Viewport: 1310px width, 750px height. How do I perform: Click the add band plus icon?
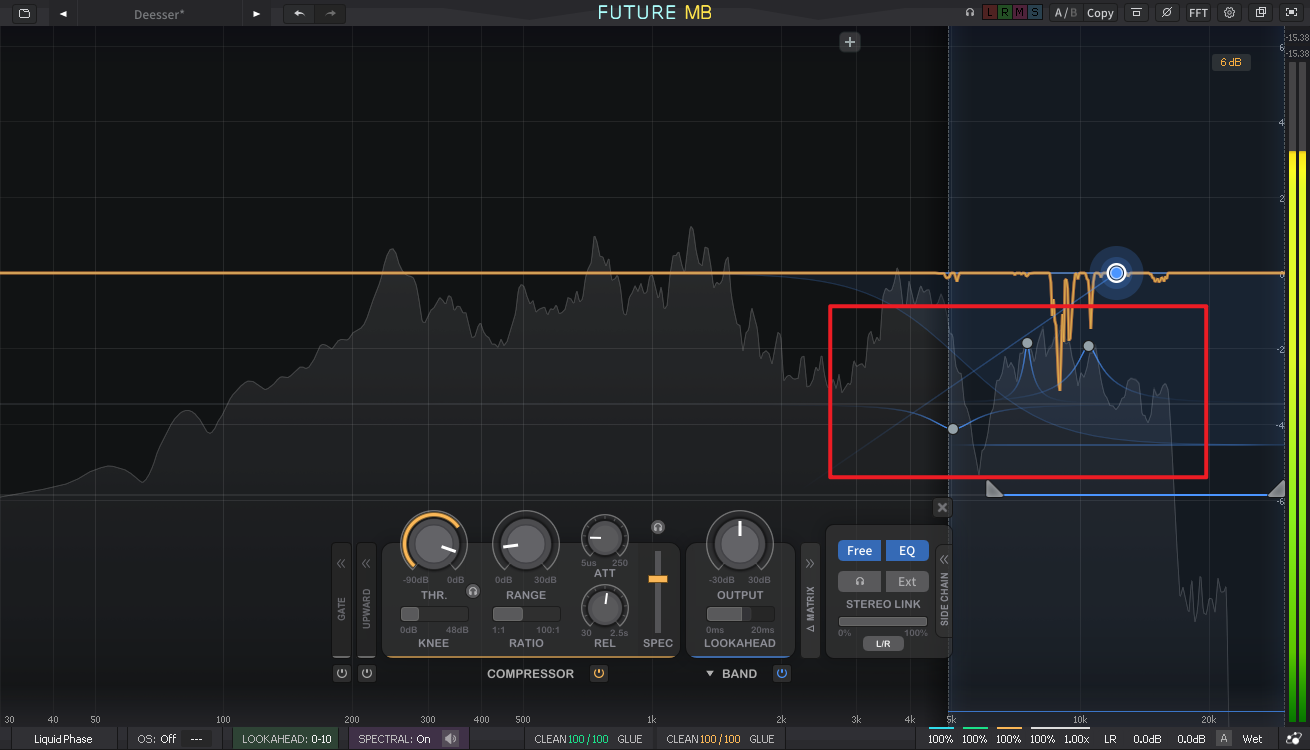tap(850, 42)
